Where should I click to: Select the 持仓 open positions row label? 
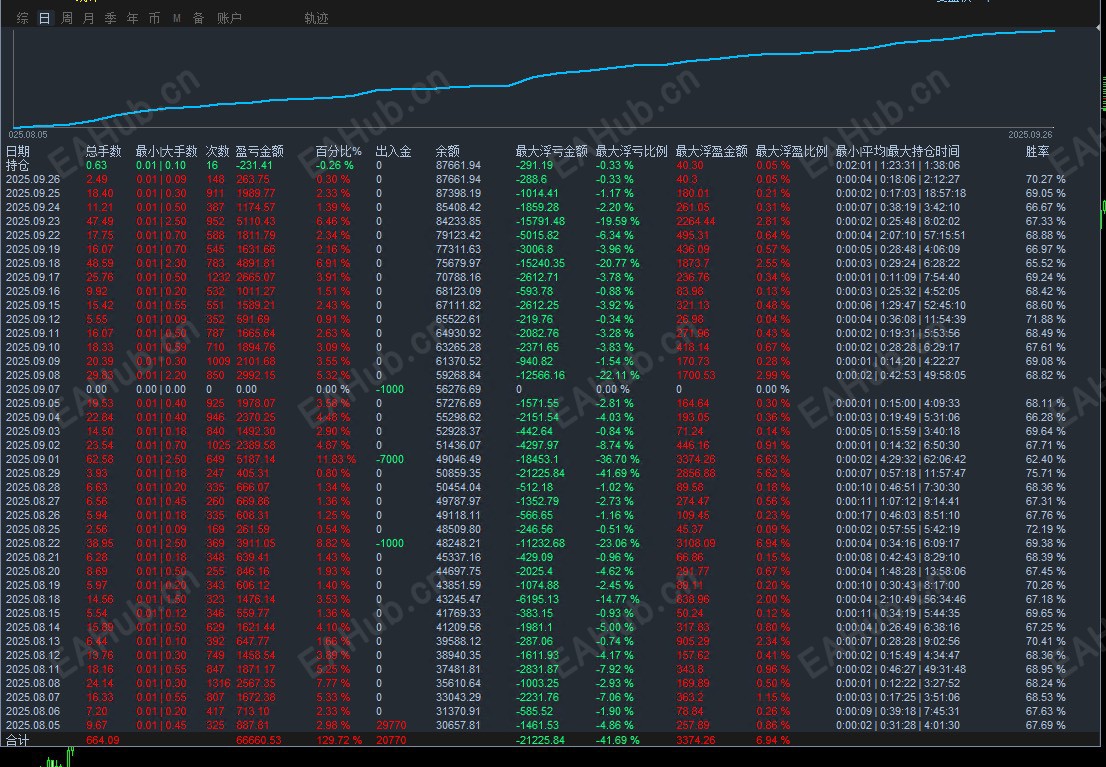coord(18,165)
